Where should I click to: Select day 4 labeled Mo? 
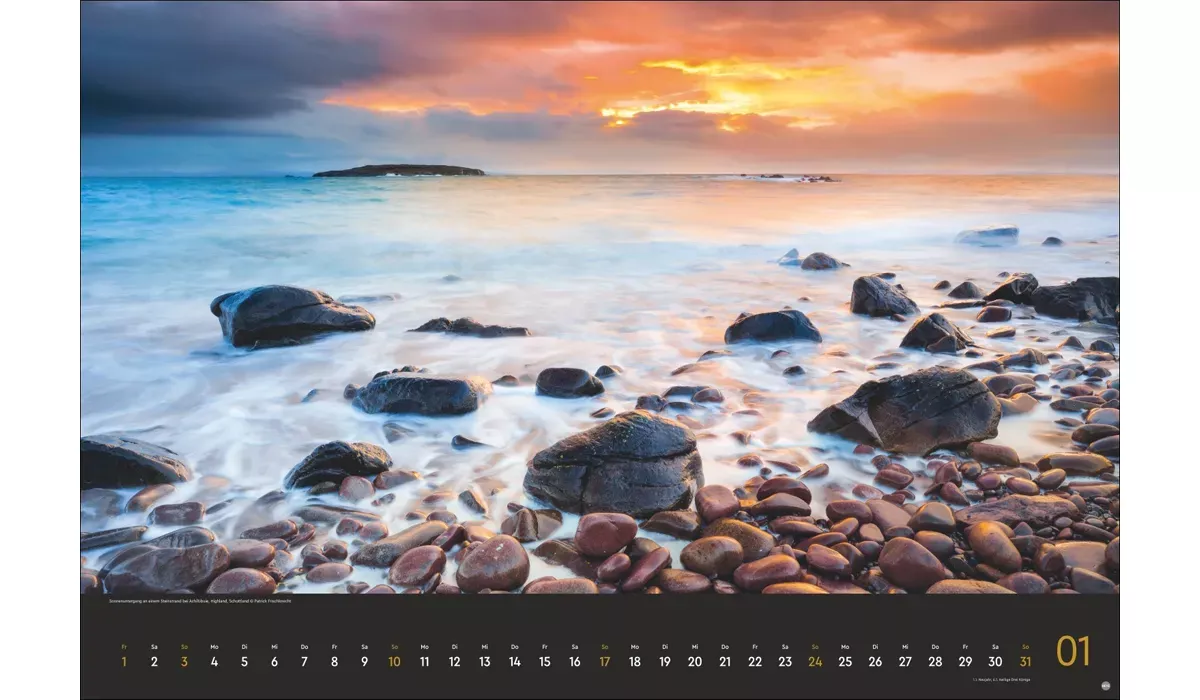214,656
